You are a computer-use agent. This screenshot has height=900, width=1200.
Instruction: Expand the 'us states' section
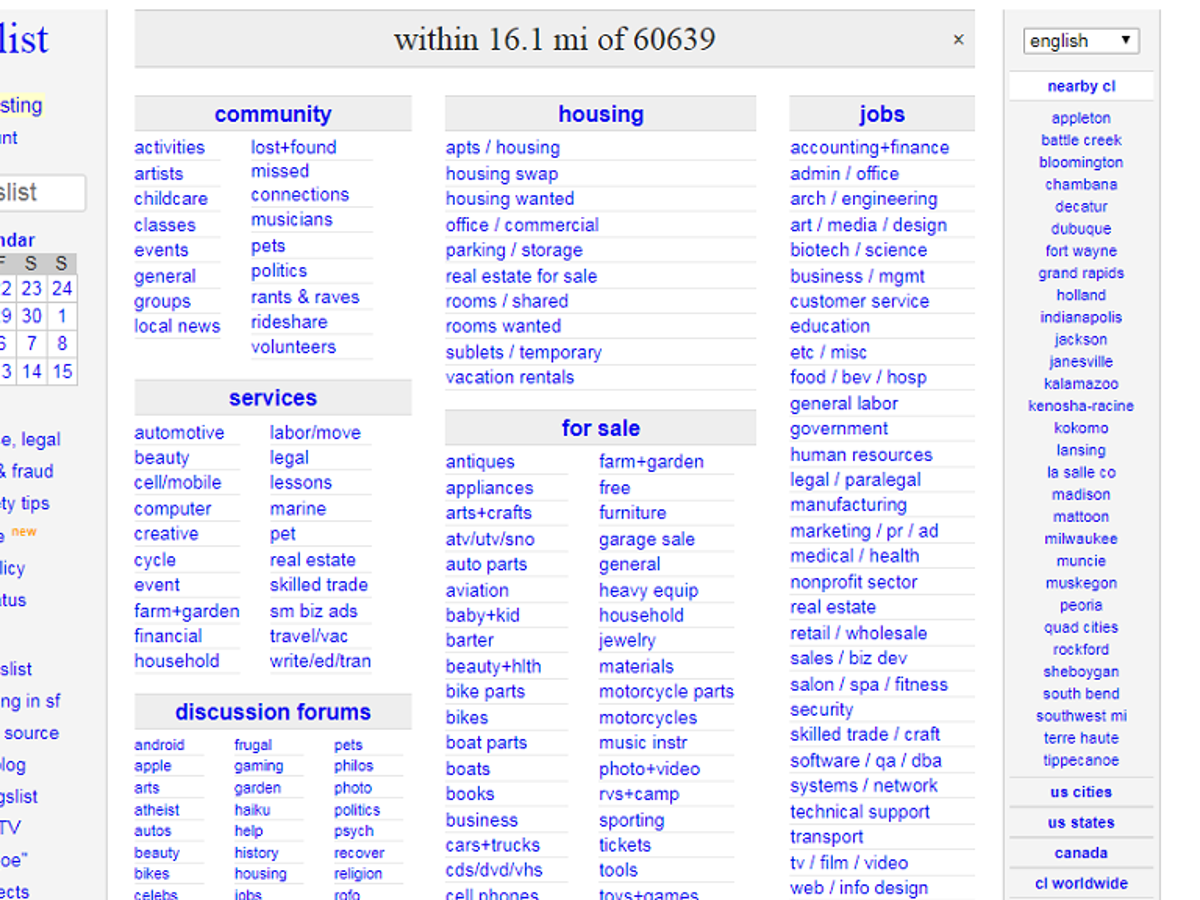click(1080, 823)
